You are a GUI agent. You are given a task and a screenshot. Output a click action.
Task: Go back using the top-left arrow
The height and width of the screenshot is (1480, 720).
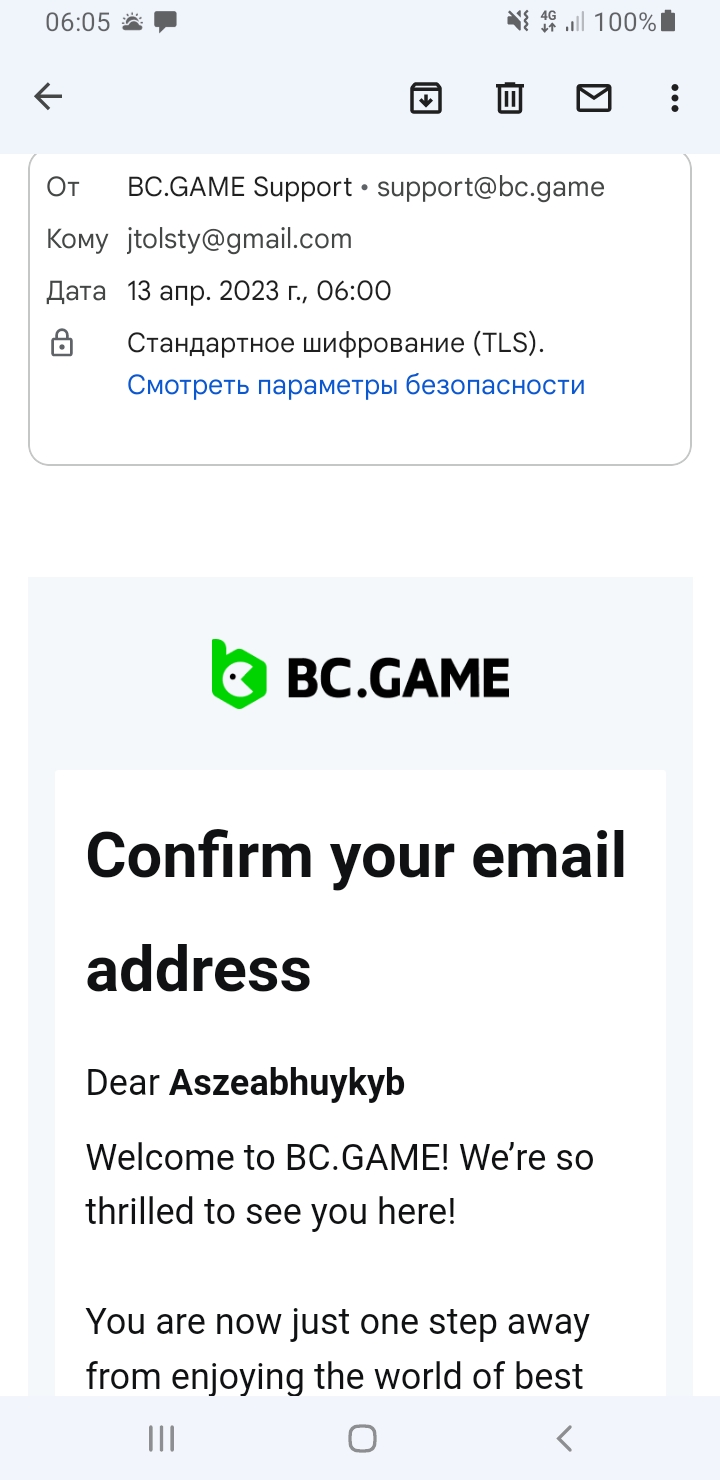pos(48,97)
